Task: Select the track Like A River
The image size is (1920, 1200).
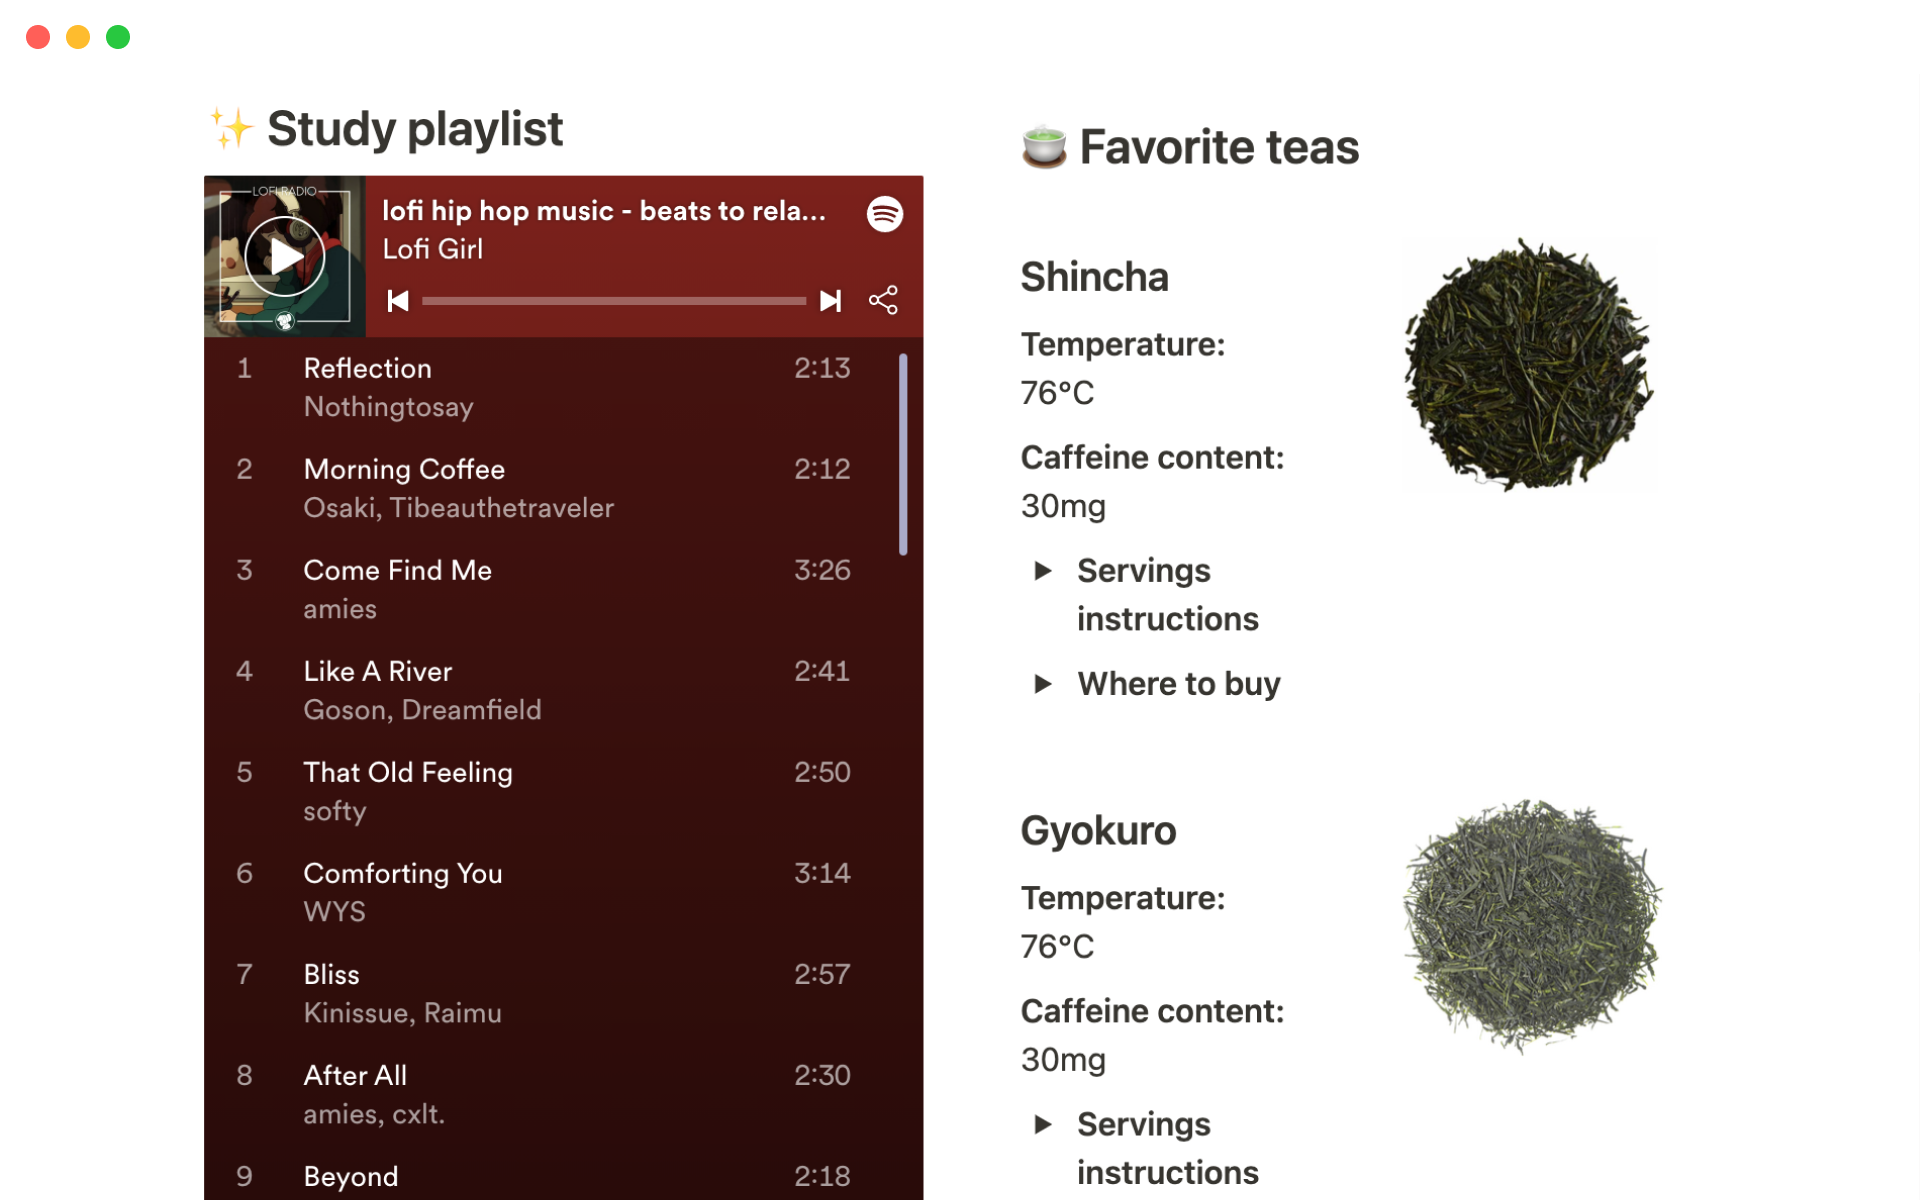Action: [378, 672]
